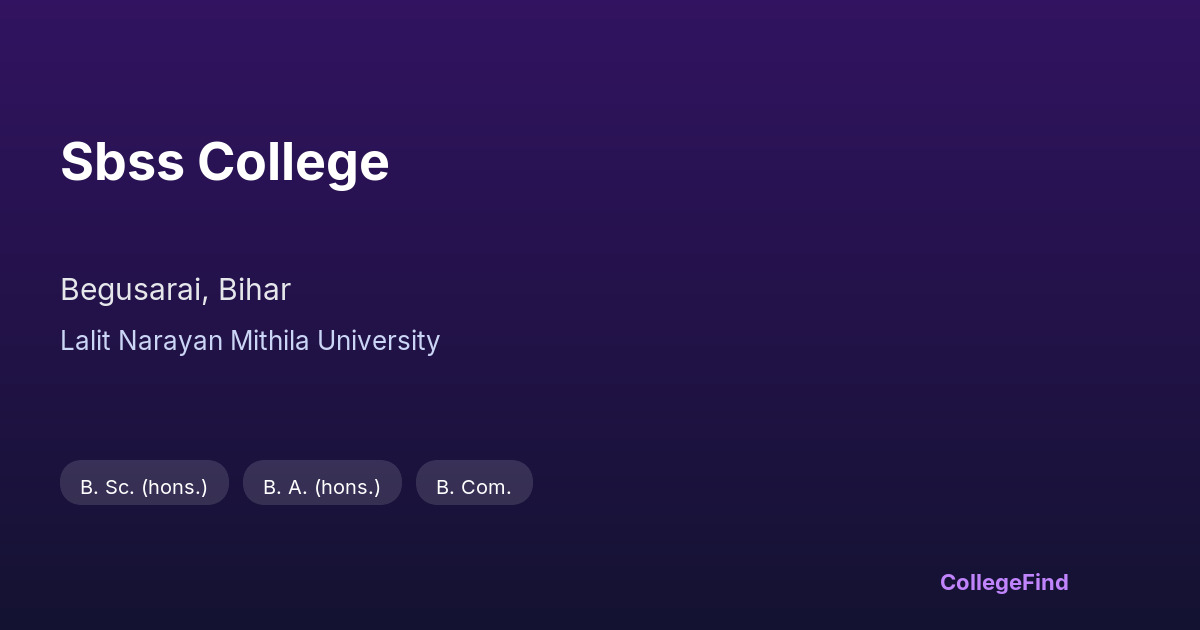Click the city name 'Begusarai'
Viewport: 1200px width, 630px height.
point(133,290)
